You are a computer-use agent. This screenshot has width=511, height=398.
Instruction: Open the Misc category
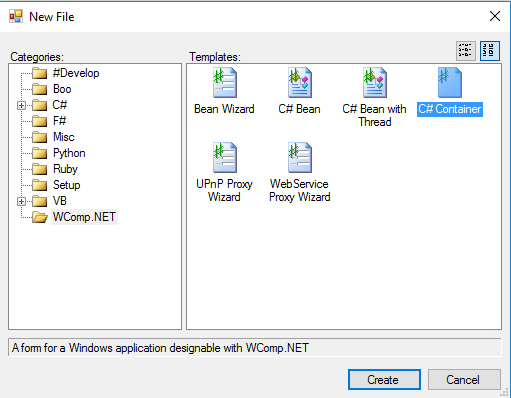tap(64, 137)
